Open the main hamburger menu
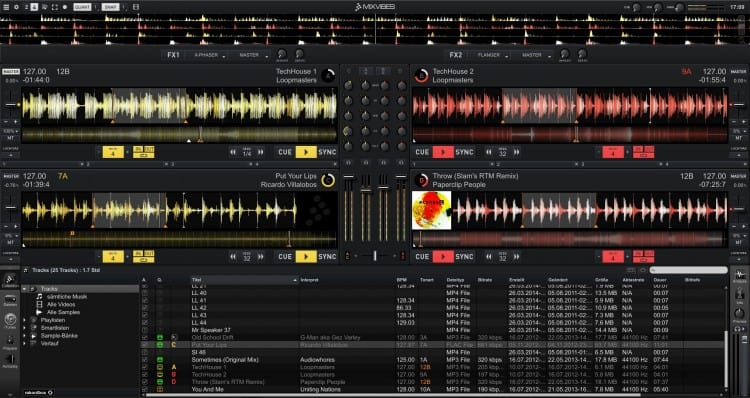 point(6,7)
